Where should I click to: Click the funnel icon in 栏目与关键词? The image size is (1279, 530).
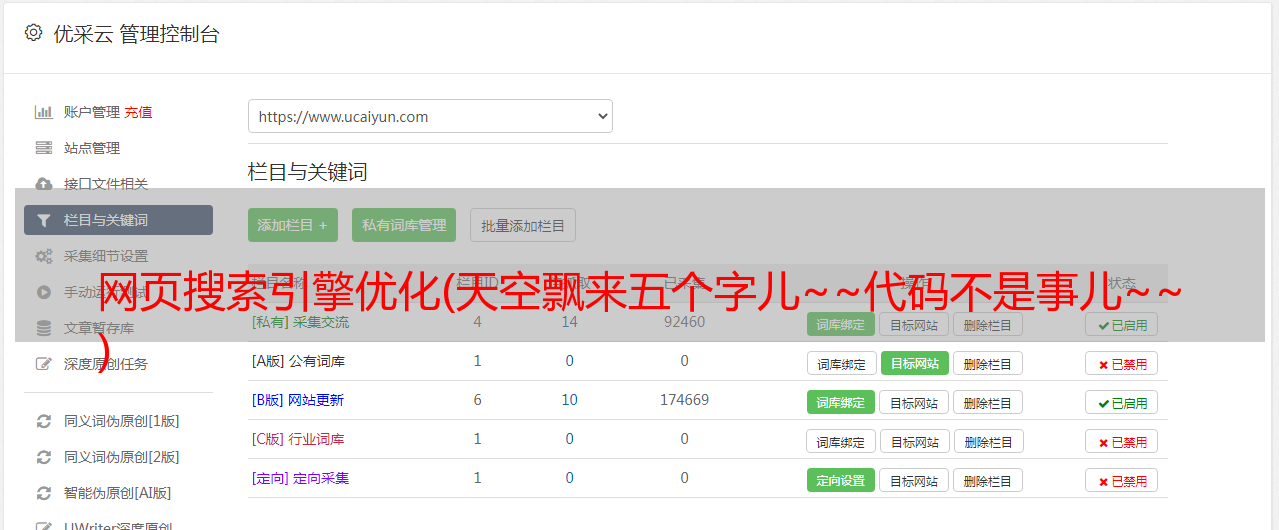[44, 220]
